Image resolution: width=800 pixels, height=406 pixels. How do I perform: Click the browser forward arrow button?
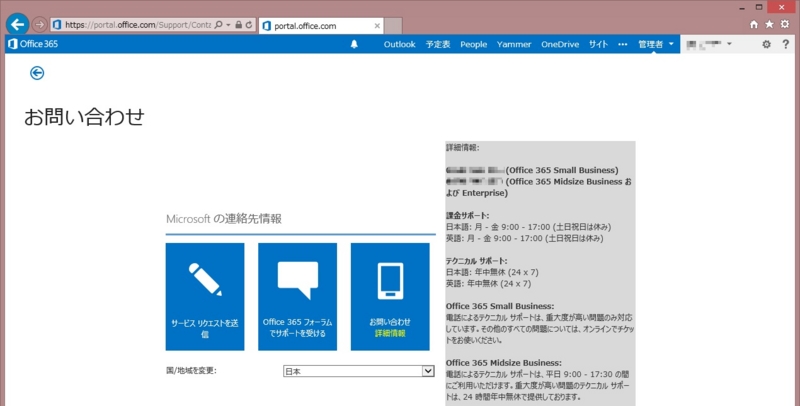tap(39, 24)
